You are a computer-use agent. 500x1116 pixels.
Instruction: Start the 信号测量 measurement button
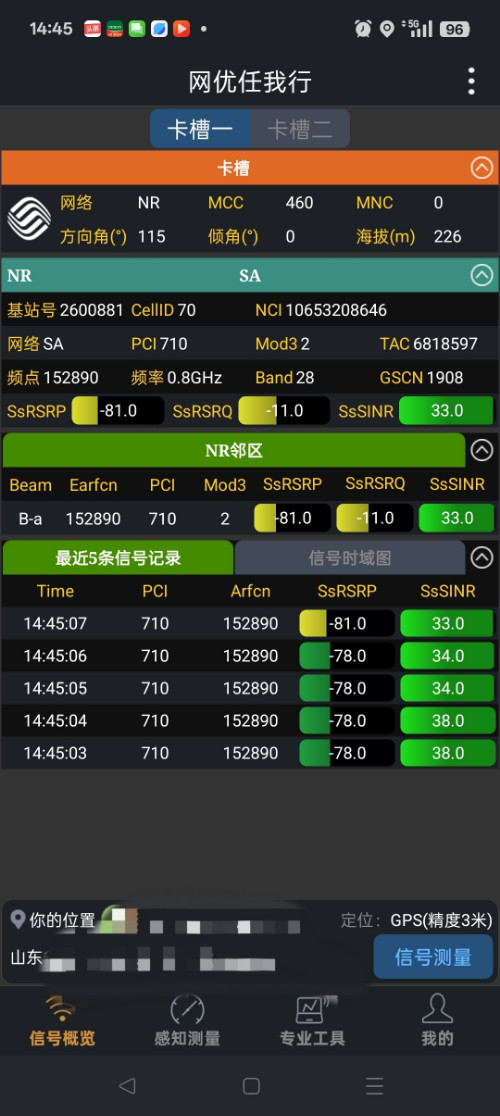coord(433,957)
